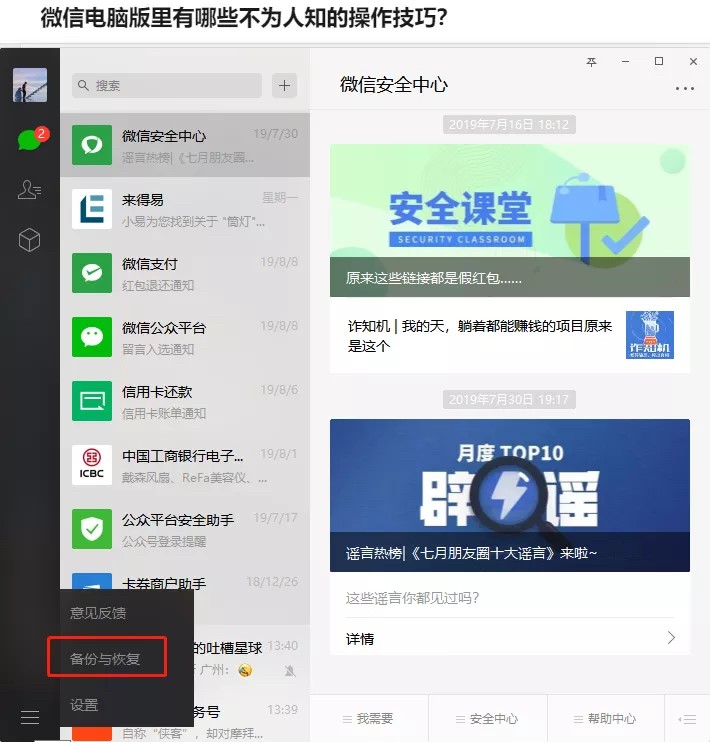Open the favorites cube icon
This screenshot has height=742, width=710.
pyautogui.click(x=29, y=240)
